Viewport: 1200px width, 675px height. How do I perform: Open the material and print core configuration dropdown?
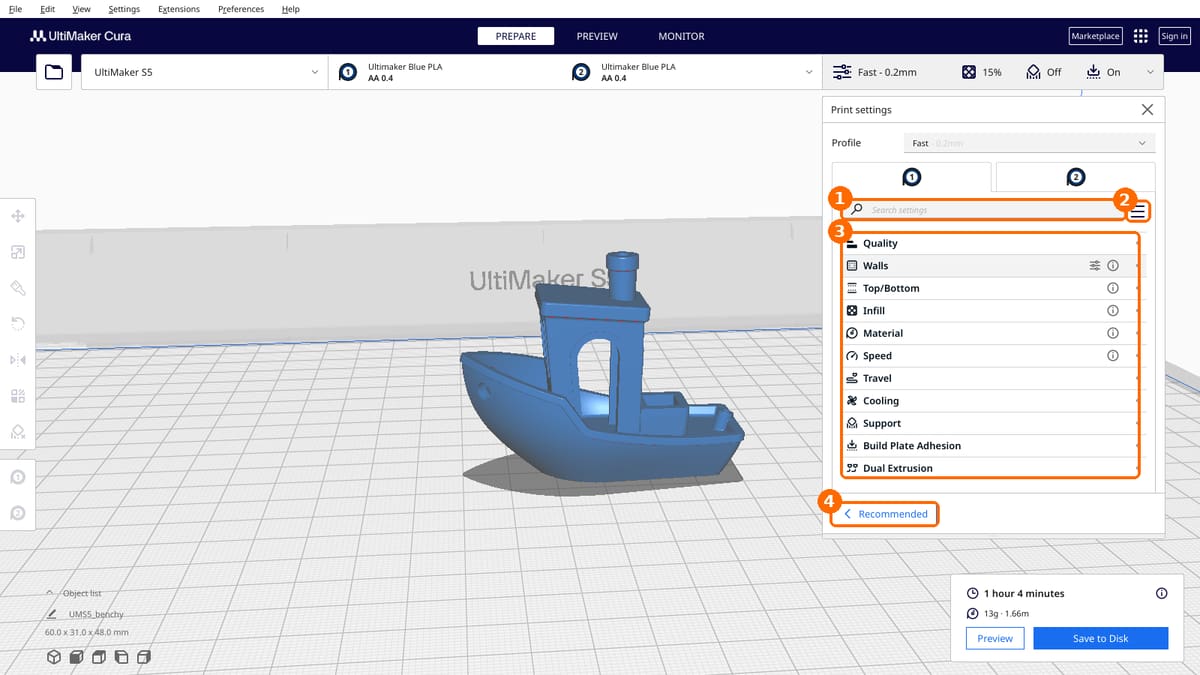coord(575,72)
